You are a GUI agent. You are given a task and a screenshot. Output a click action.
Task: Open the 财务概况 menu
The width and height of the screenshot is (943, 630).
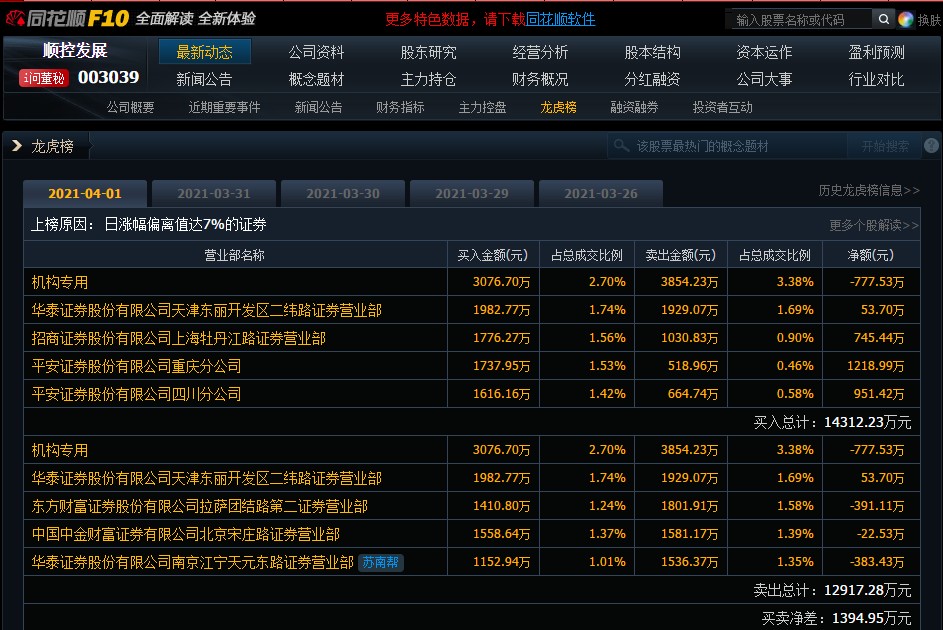[541, 79]
